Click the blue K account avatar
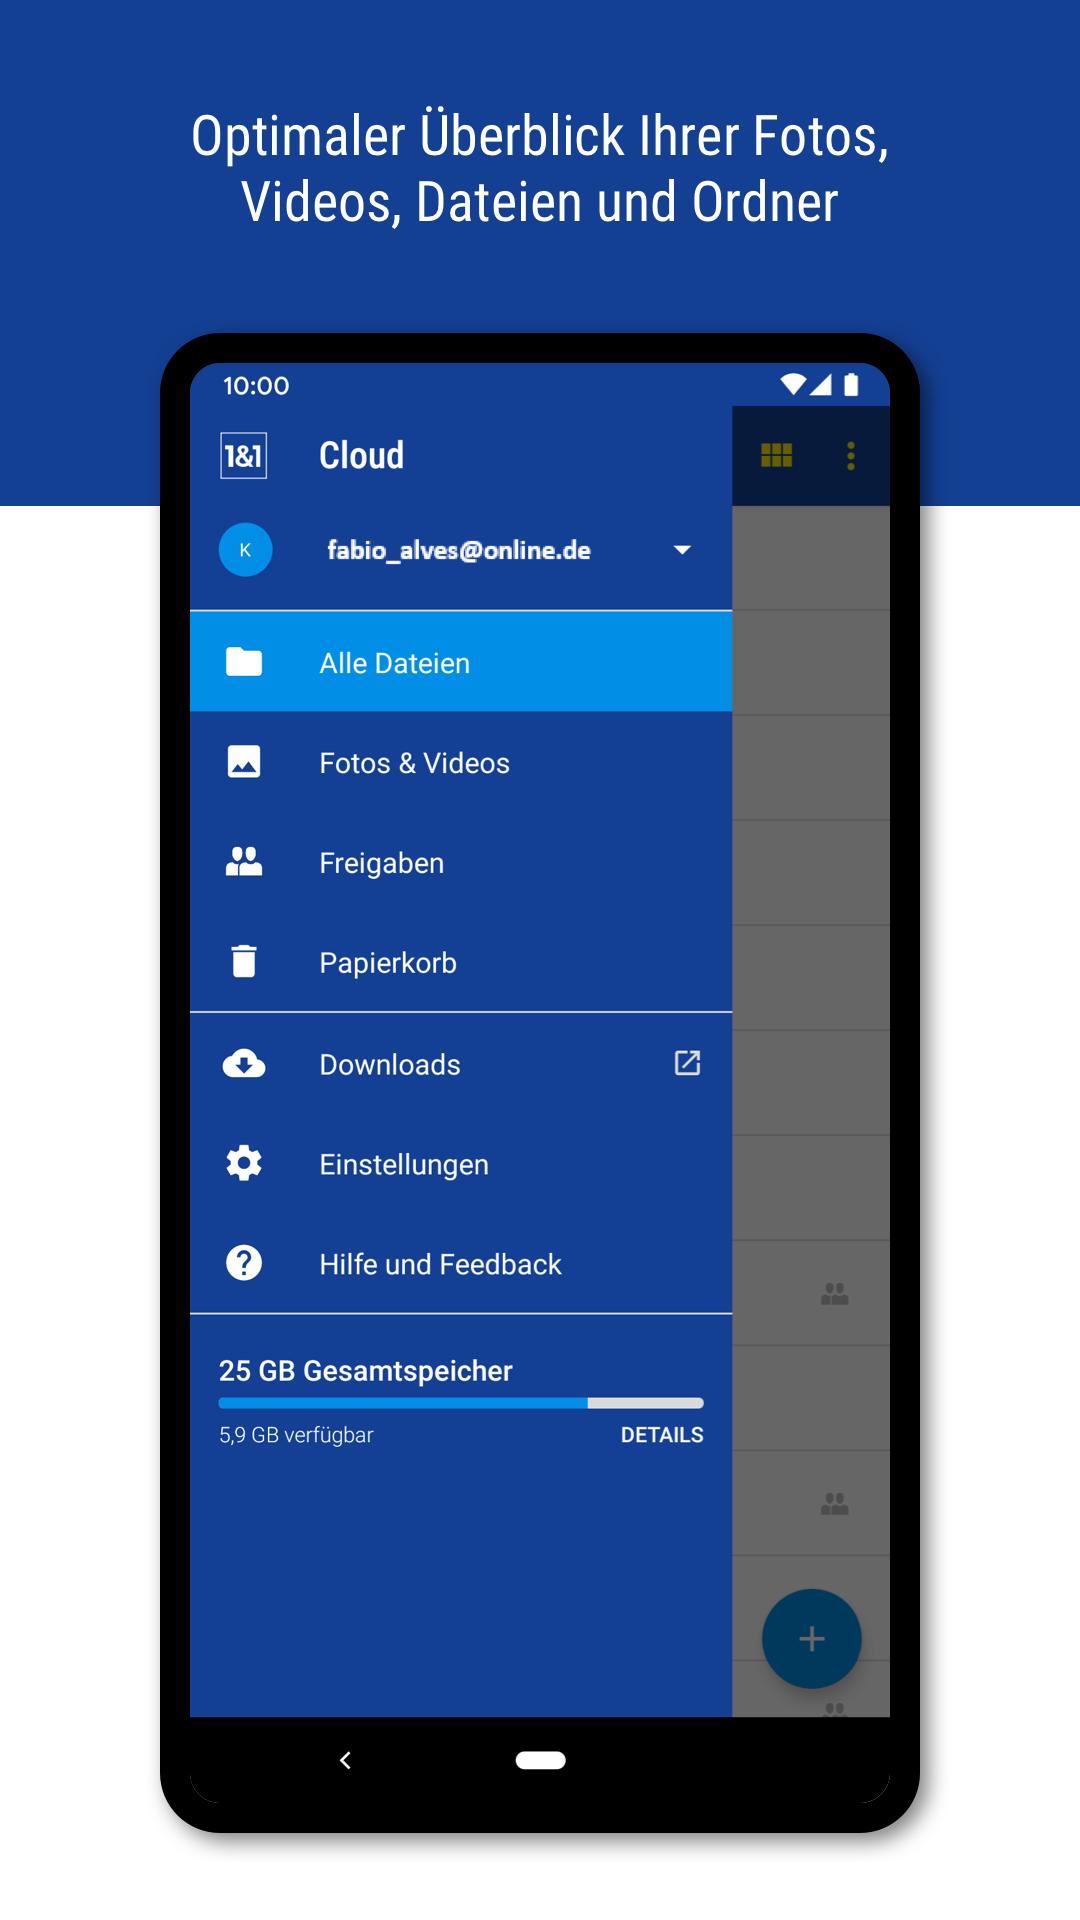The width and height of the screenshot is (1080, 1920). coord(245,550)
